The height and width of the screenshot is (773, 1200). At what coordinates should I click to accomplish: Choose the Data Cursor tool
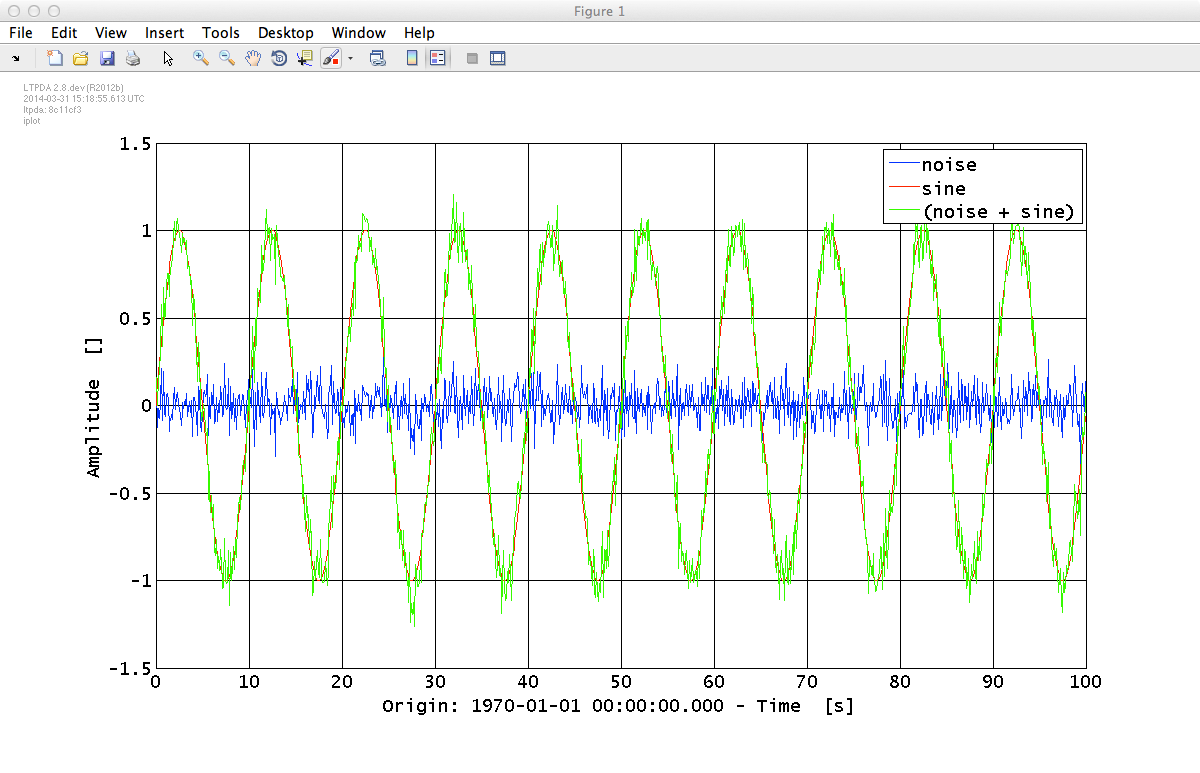(x=305, y=58)
